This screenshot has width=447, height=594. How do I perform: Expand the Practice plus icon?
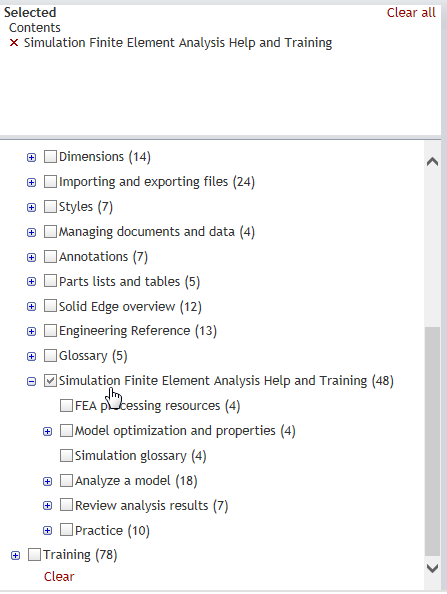[x=47, y=531]
